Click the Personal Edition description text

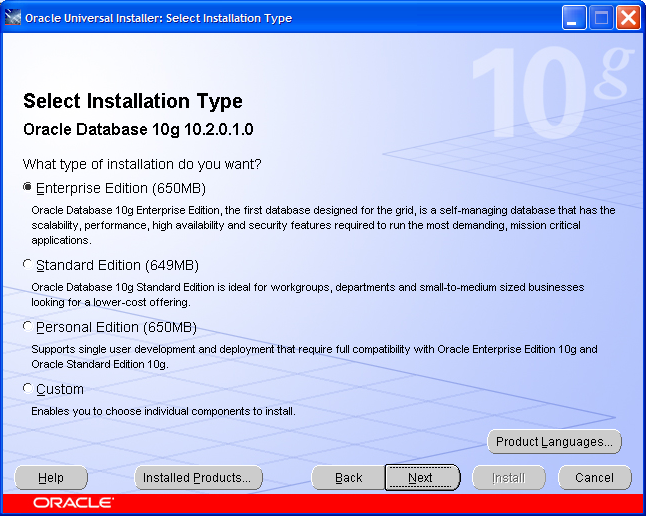(314, 357)
